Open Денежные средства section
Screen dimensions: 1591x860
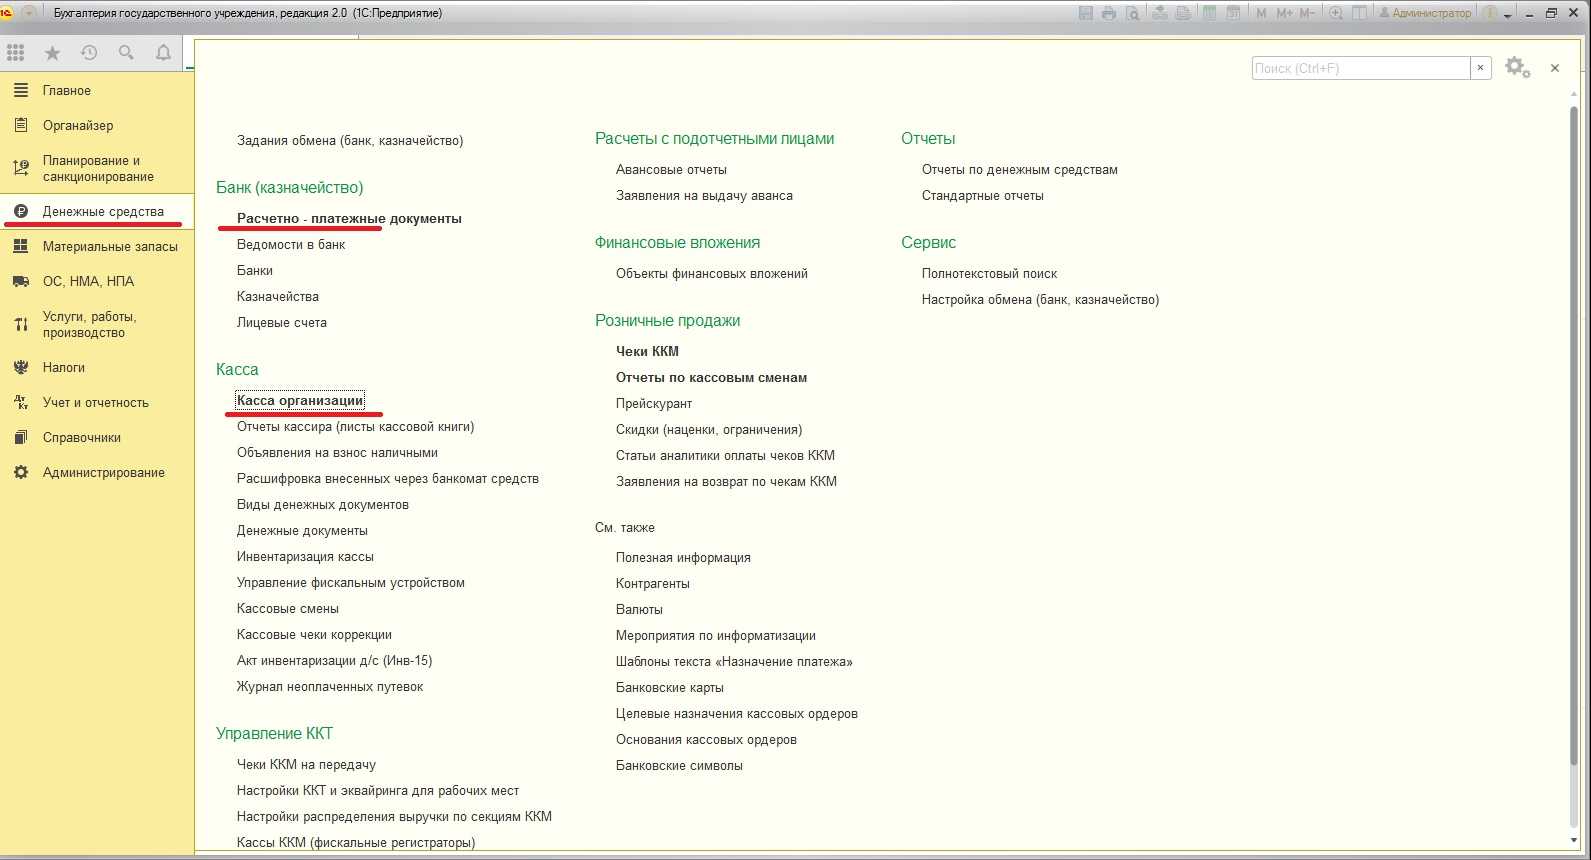(97, 211)
